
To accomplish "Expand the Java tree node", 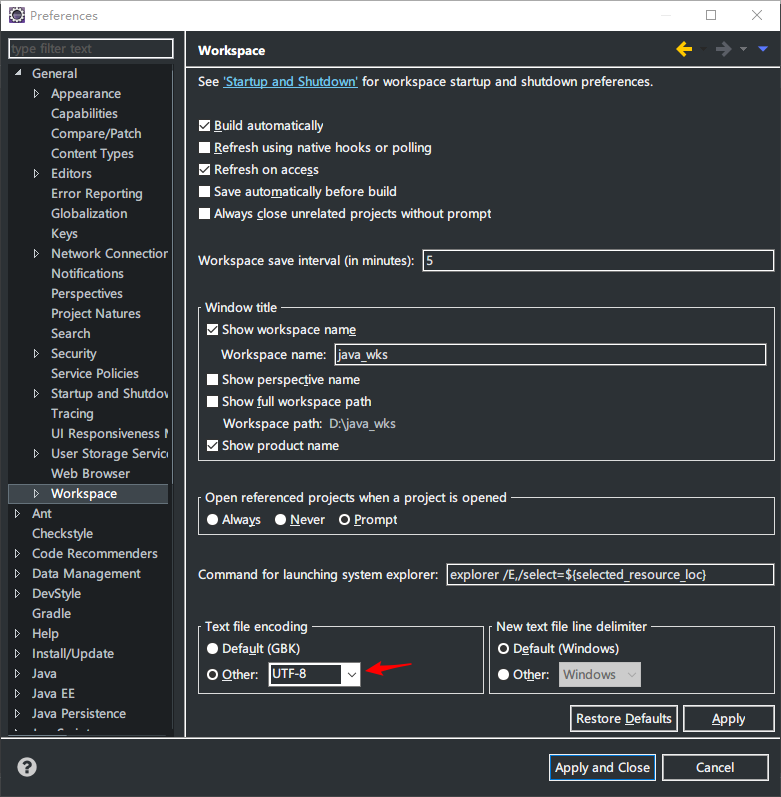I will (x=18, y=674).
